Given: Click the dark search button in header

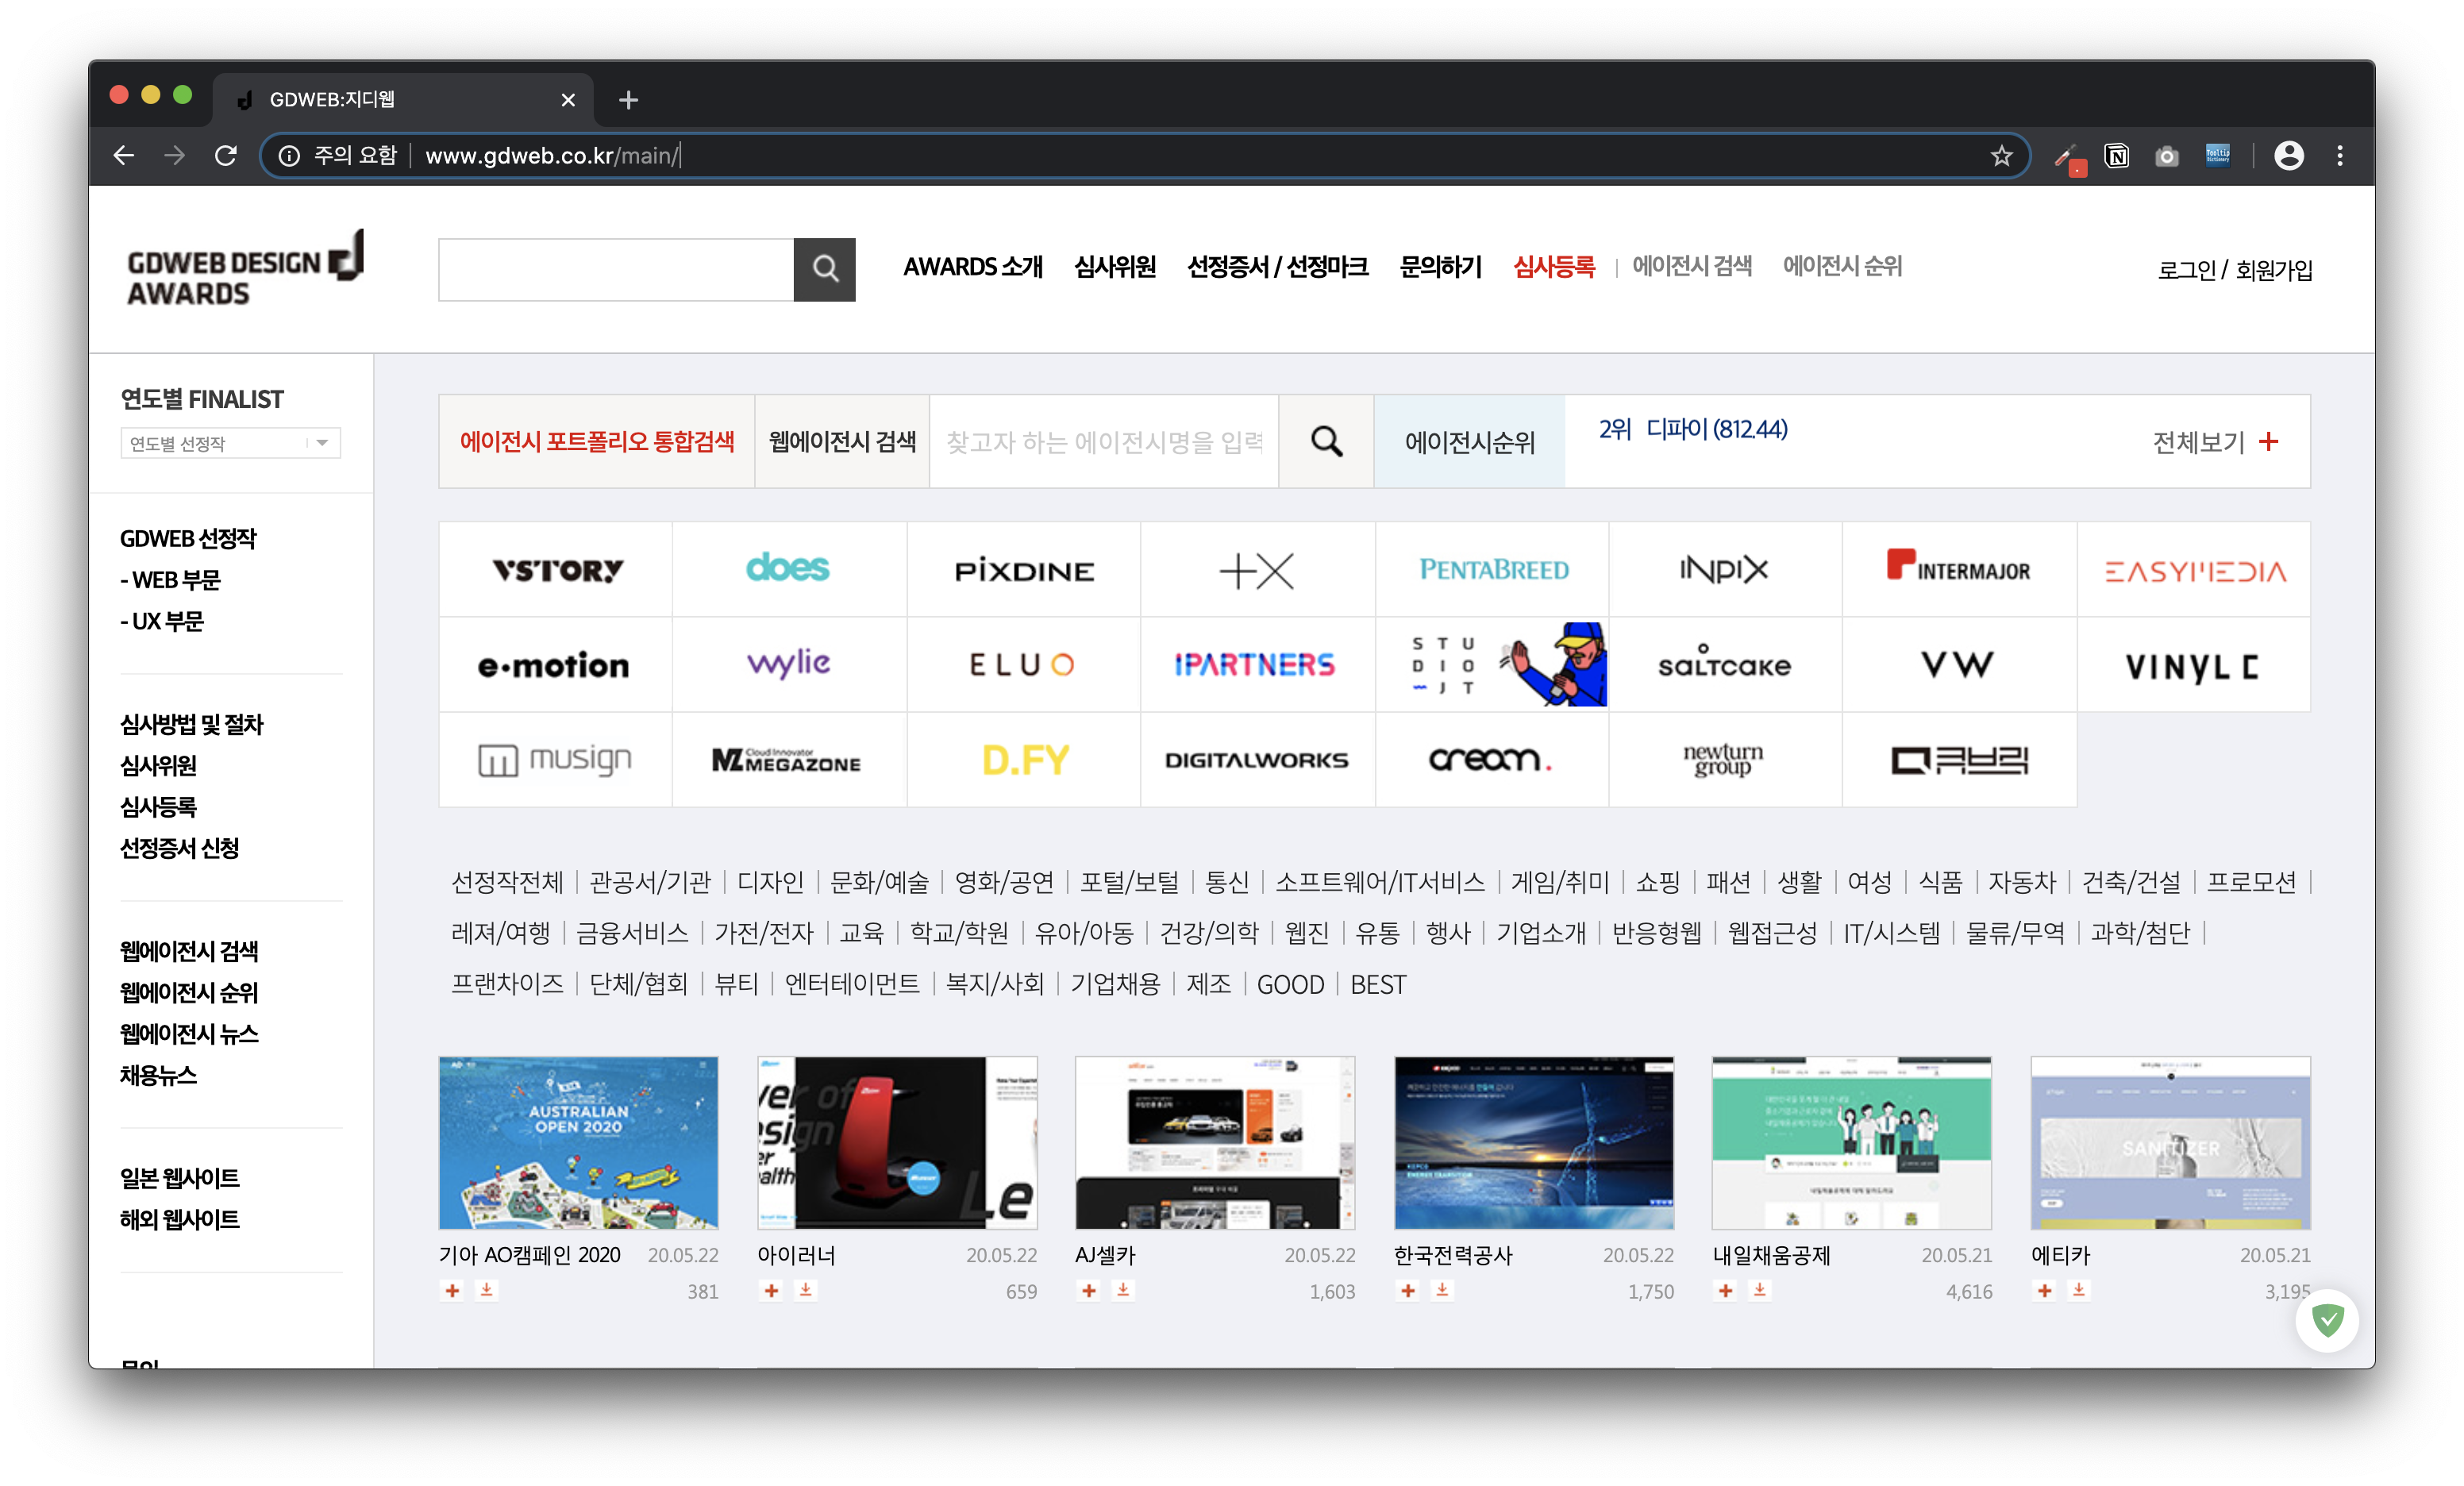Looking at the screenshot, I should point(824,269).
